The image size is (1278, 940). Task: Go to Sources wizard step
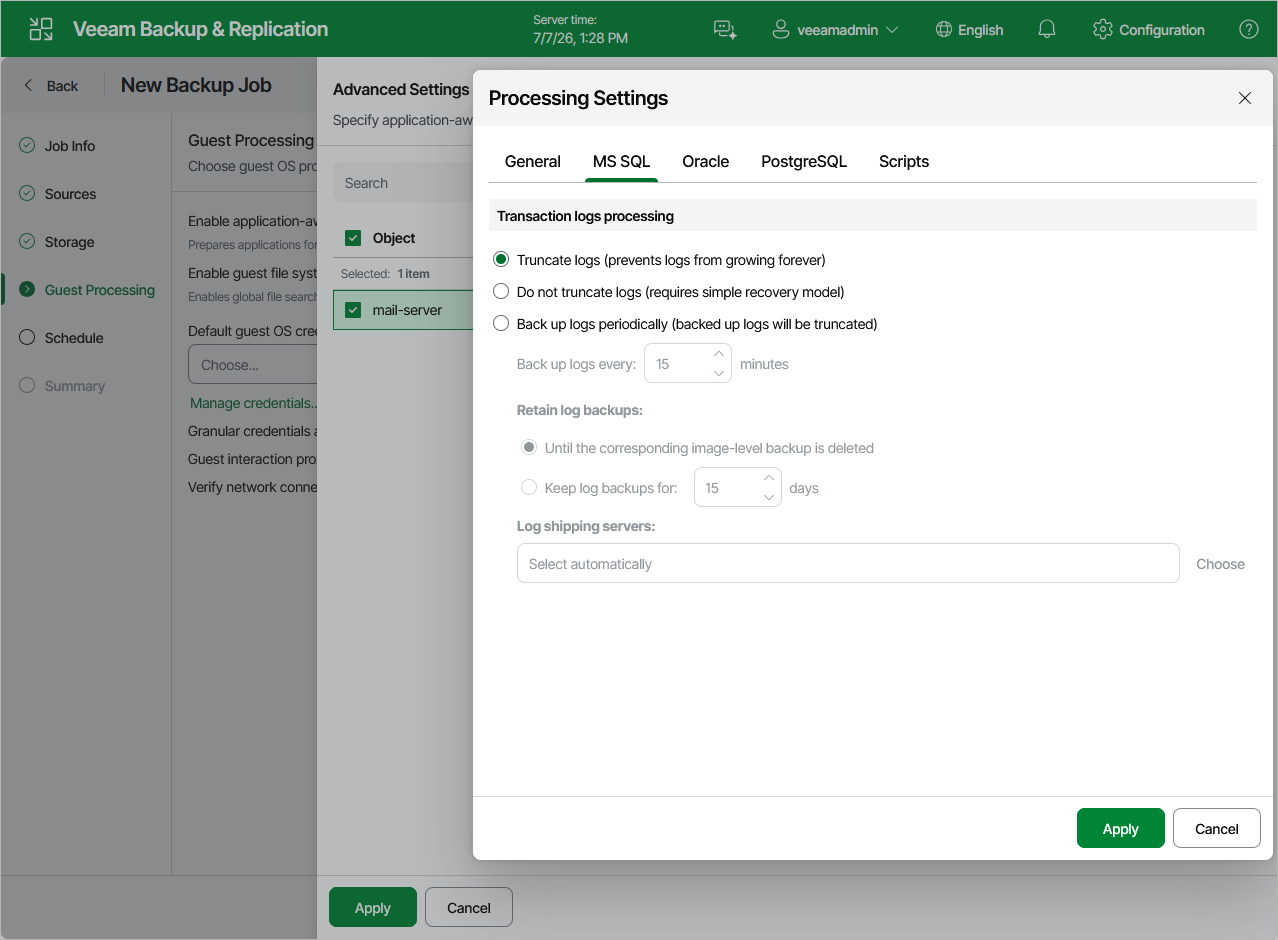tap(71, 194)
